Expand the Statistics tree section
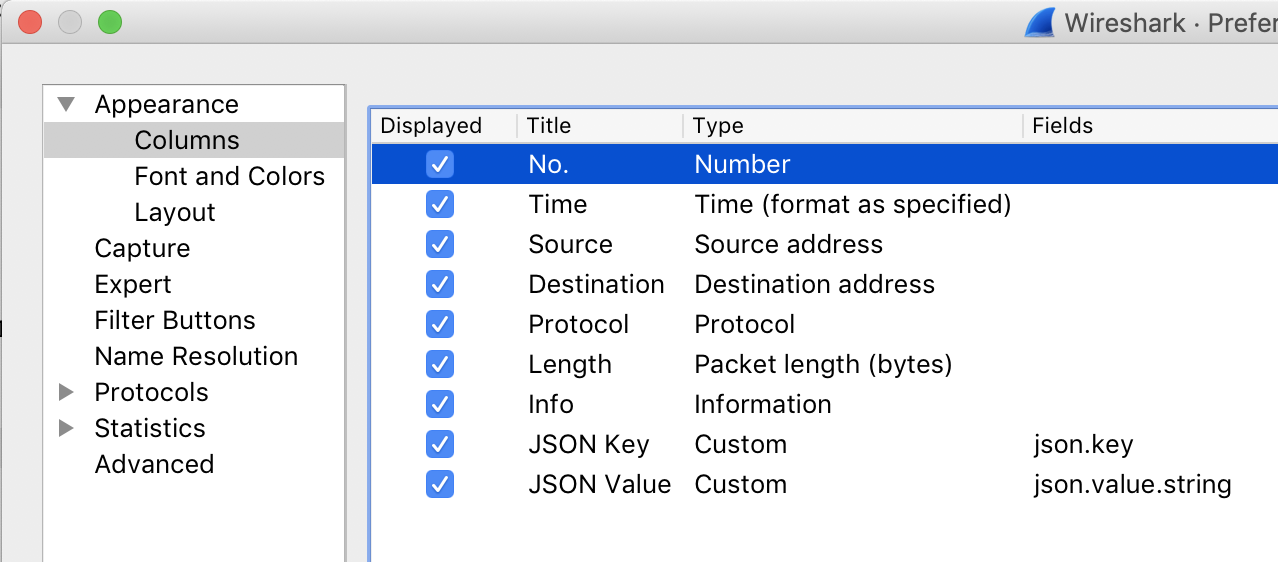This screenshot has width=1278, height=562. [x=67, y=428]
